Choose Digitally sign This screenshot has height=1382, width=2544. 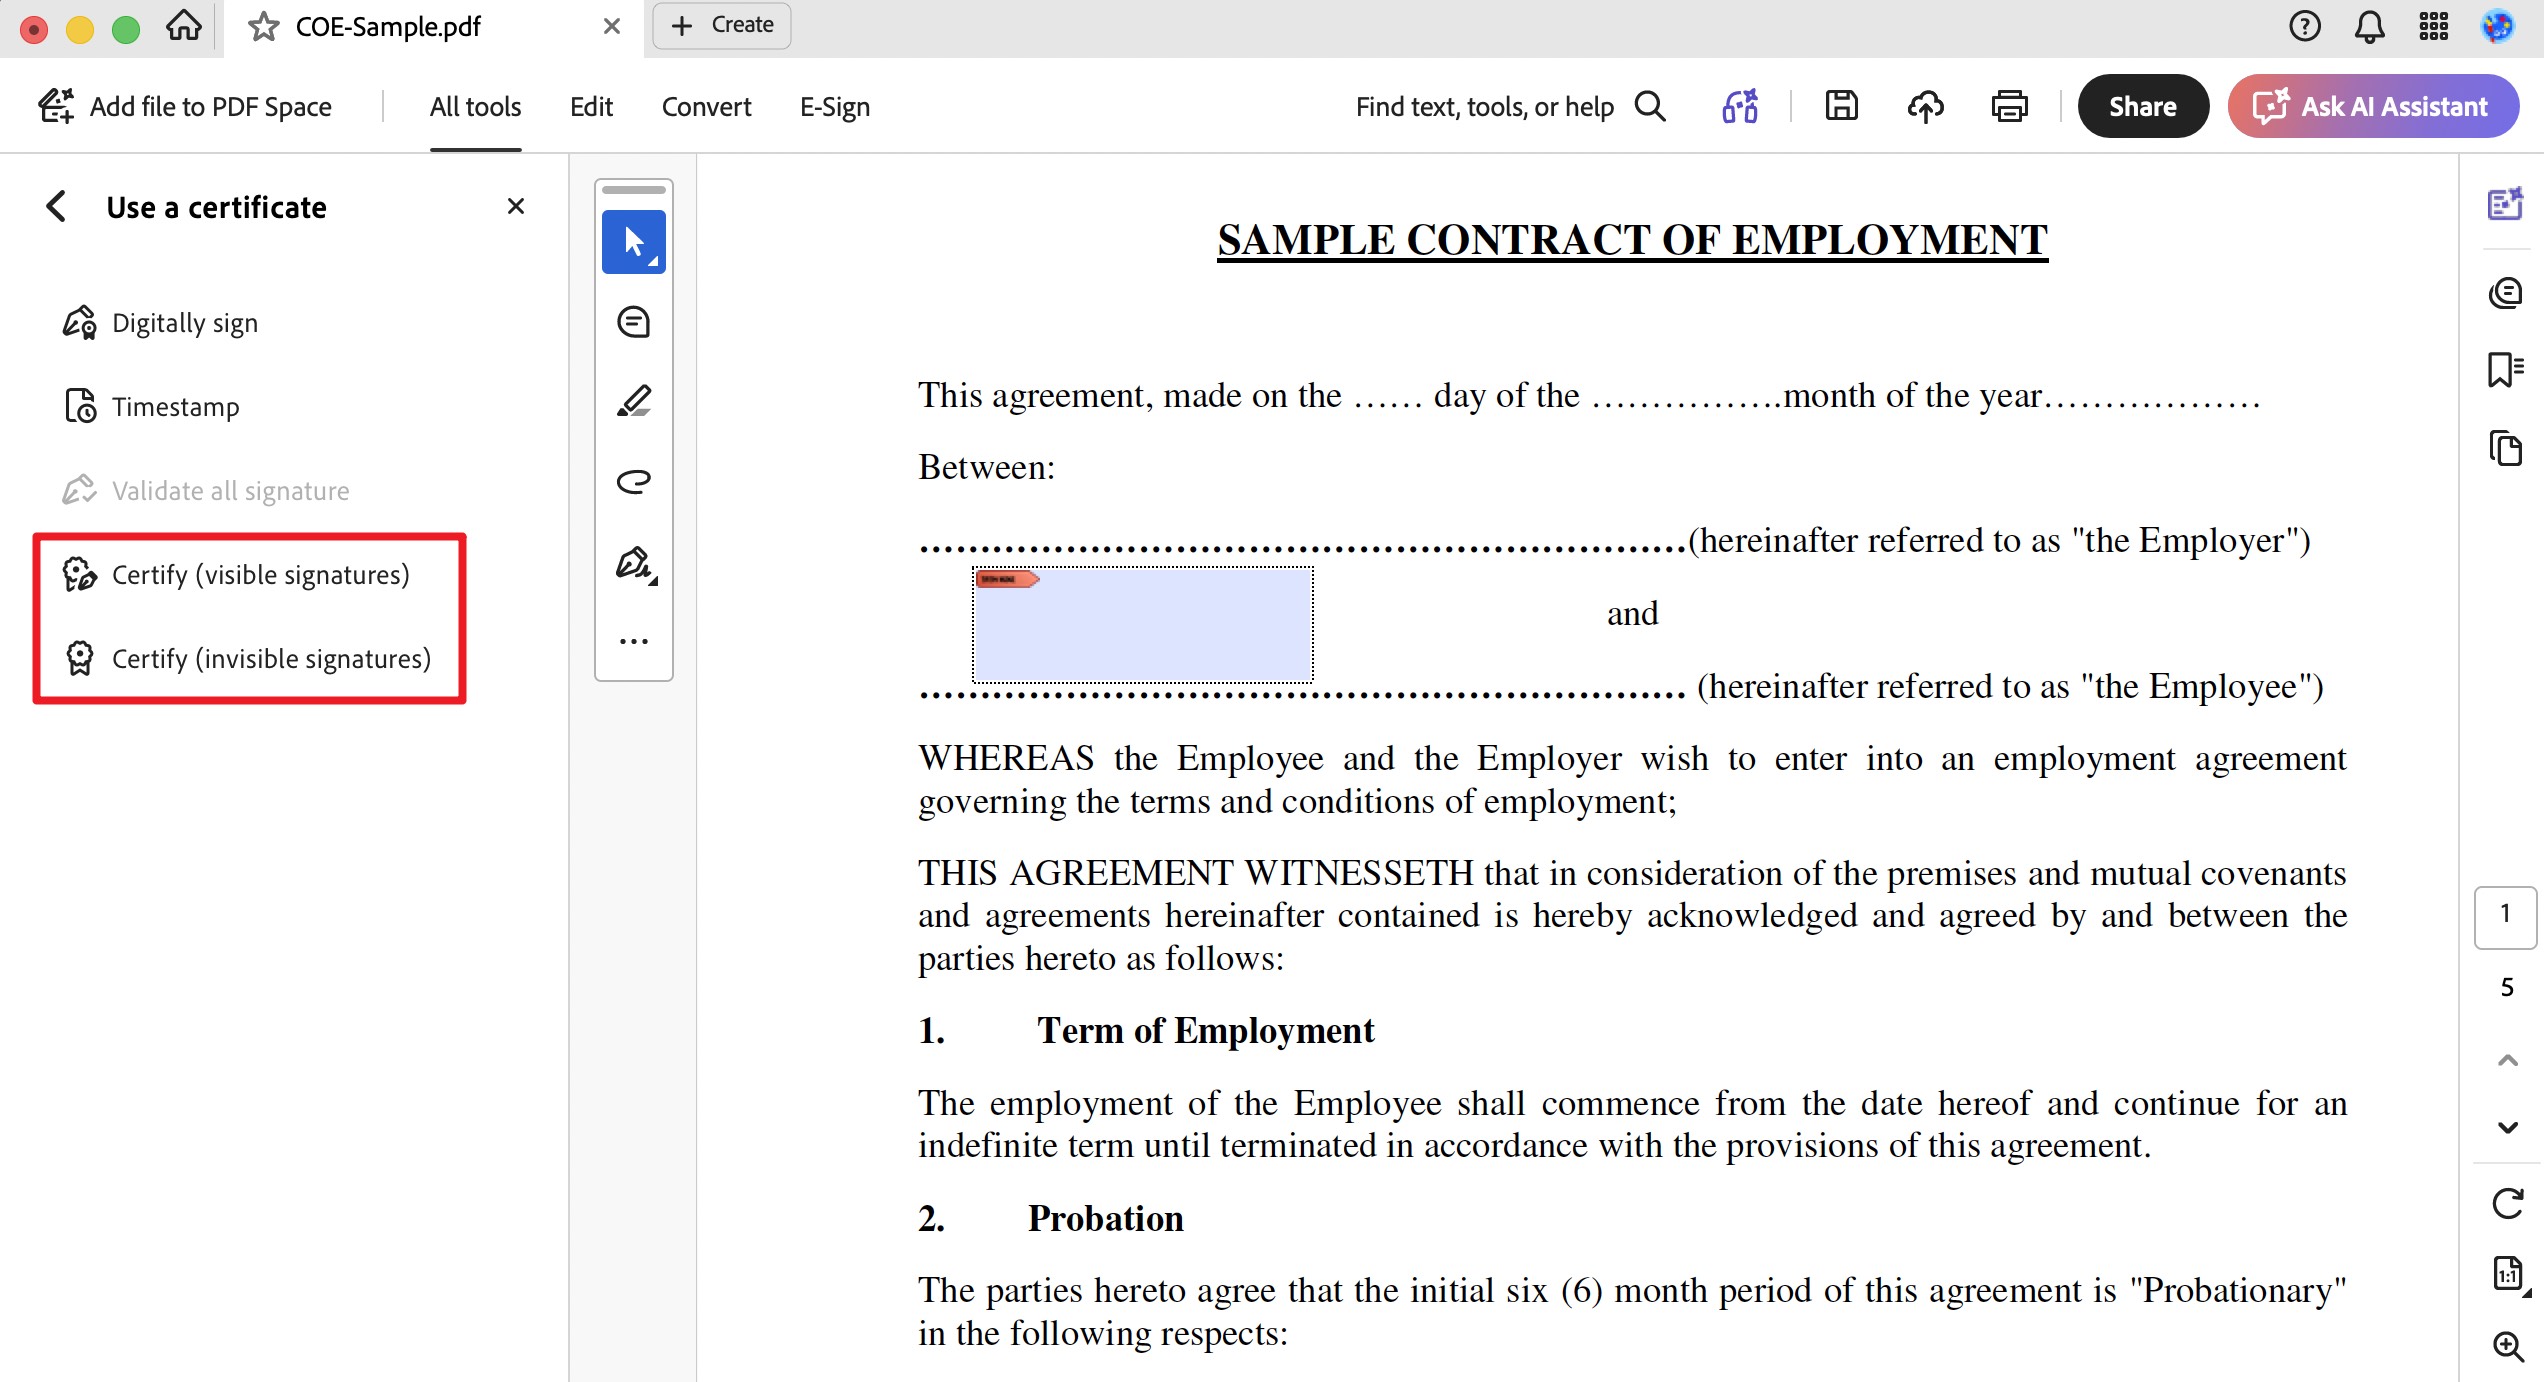click(x=160, y=323)
